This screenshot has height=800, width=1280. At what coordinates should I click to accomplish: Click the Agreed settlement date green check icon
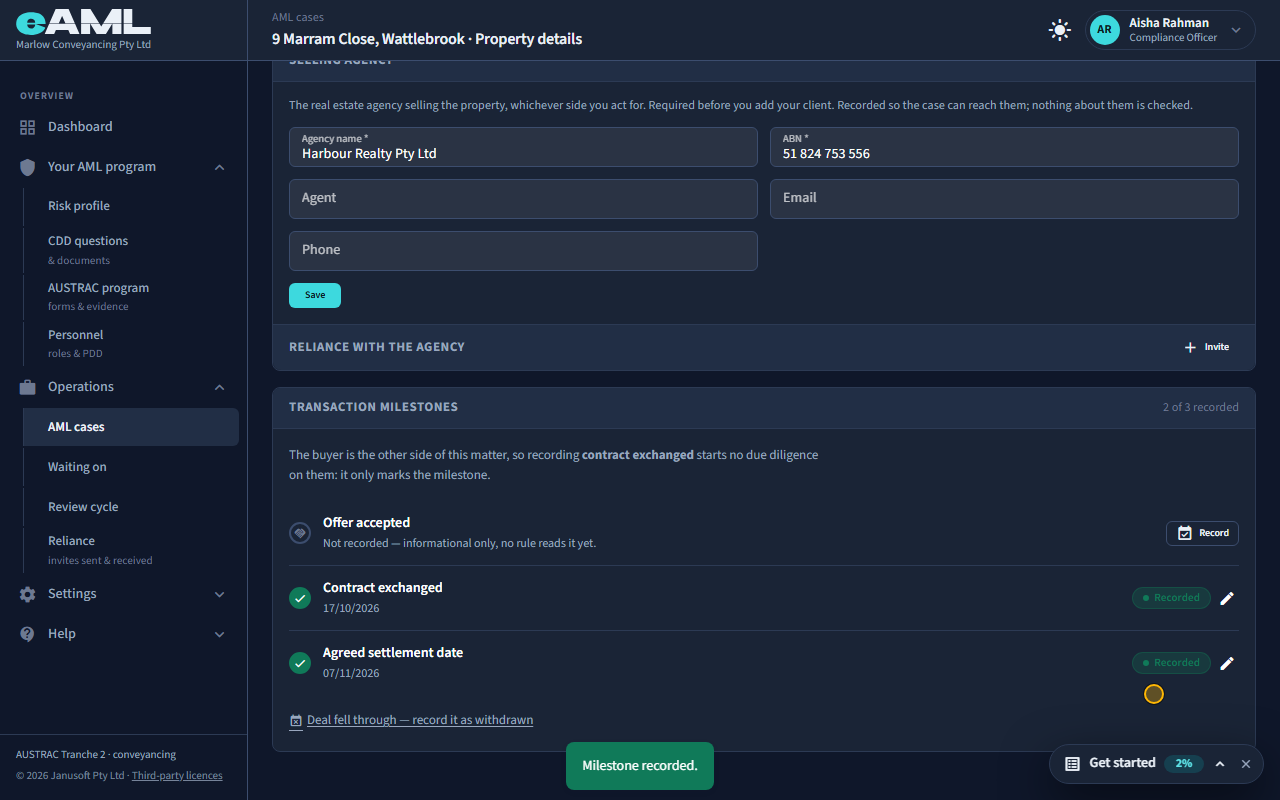tap(300, 663)
